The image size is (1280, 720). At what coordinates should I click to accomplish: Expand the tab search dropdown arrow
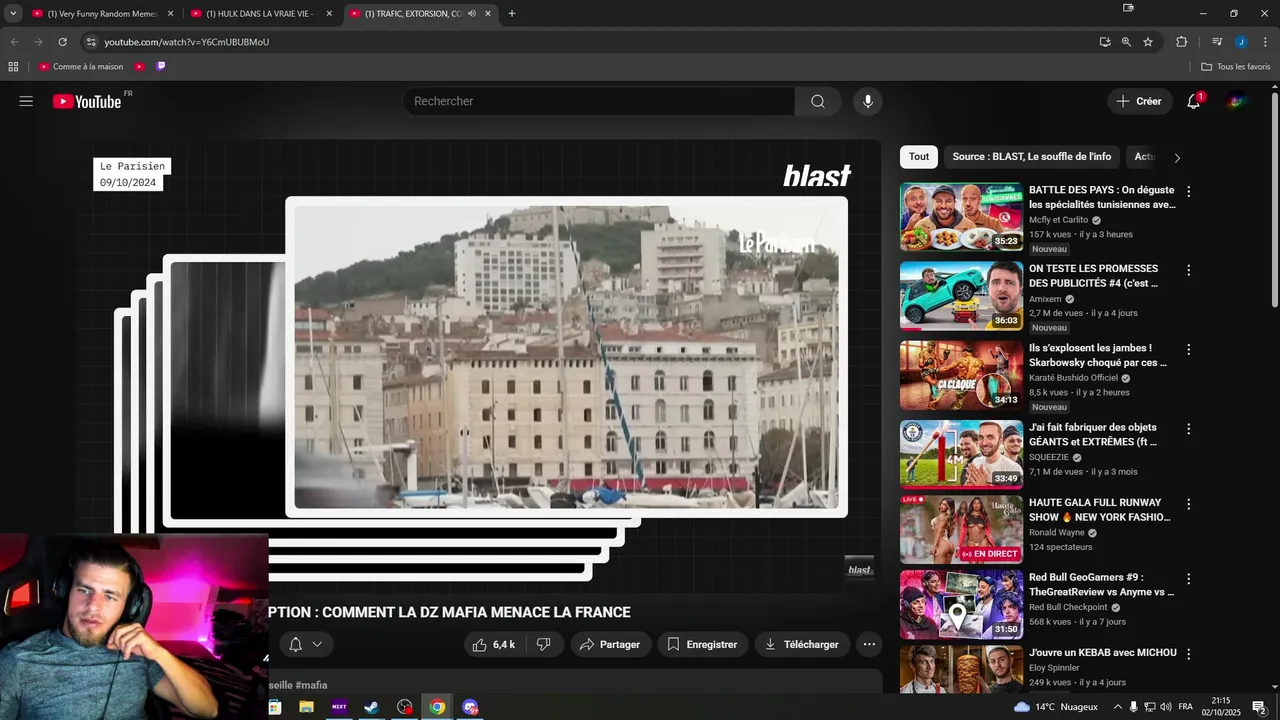coord(13,14)
